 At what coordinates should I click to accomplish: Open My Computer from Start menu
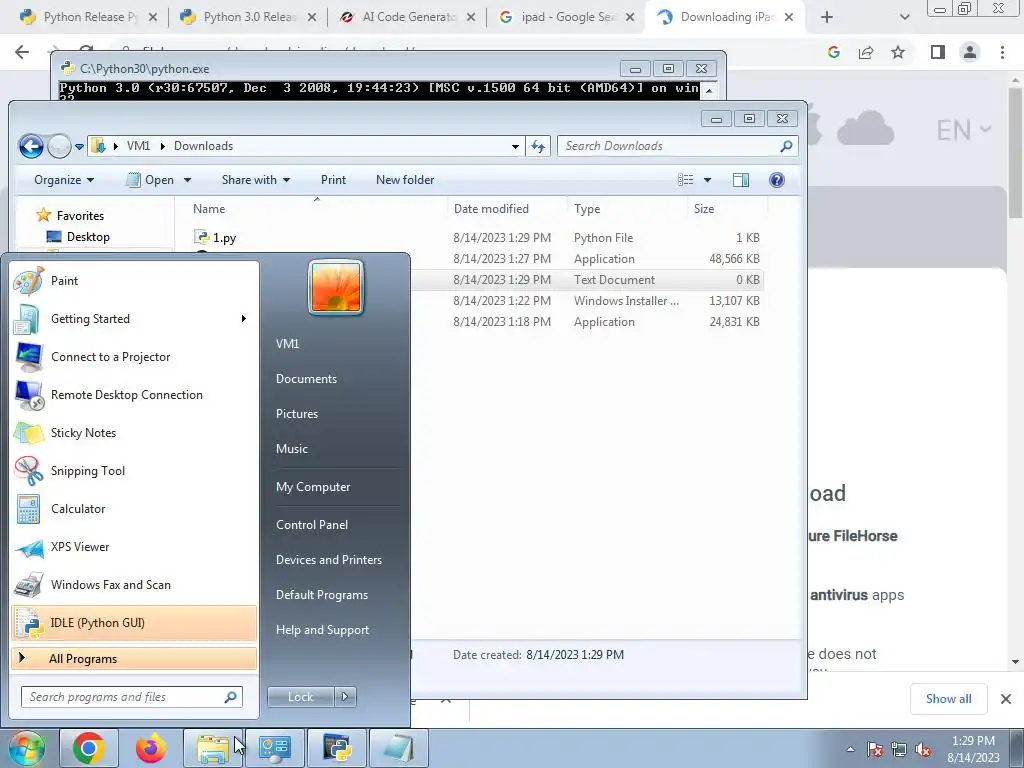(x=313, y=487)
